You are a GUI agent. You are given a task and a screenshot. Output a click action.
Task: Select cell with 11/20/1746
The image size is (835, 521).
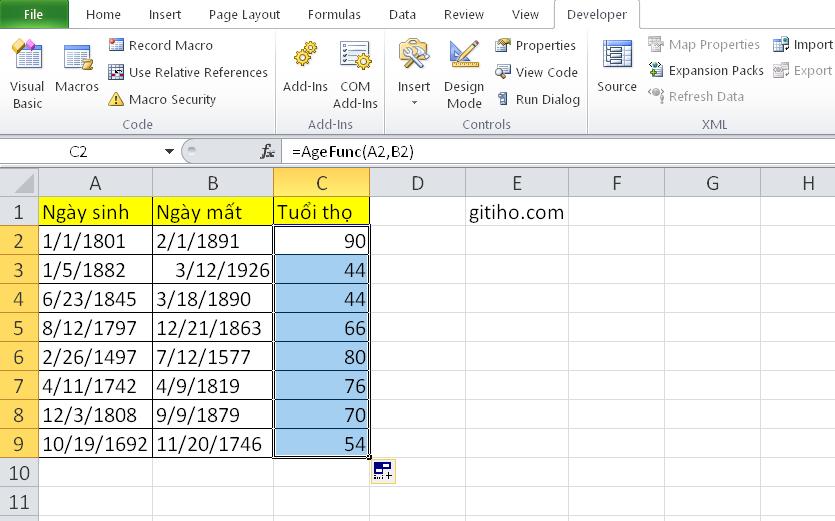point(213,444)
